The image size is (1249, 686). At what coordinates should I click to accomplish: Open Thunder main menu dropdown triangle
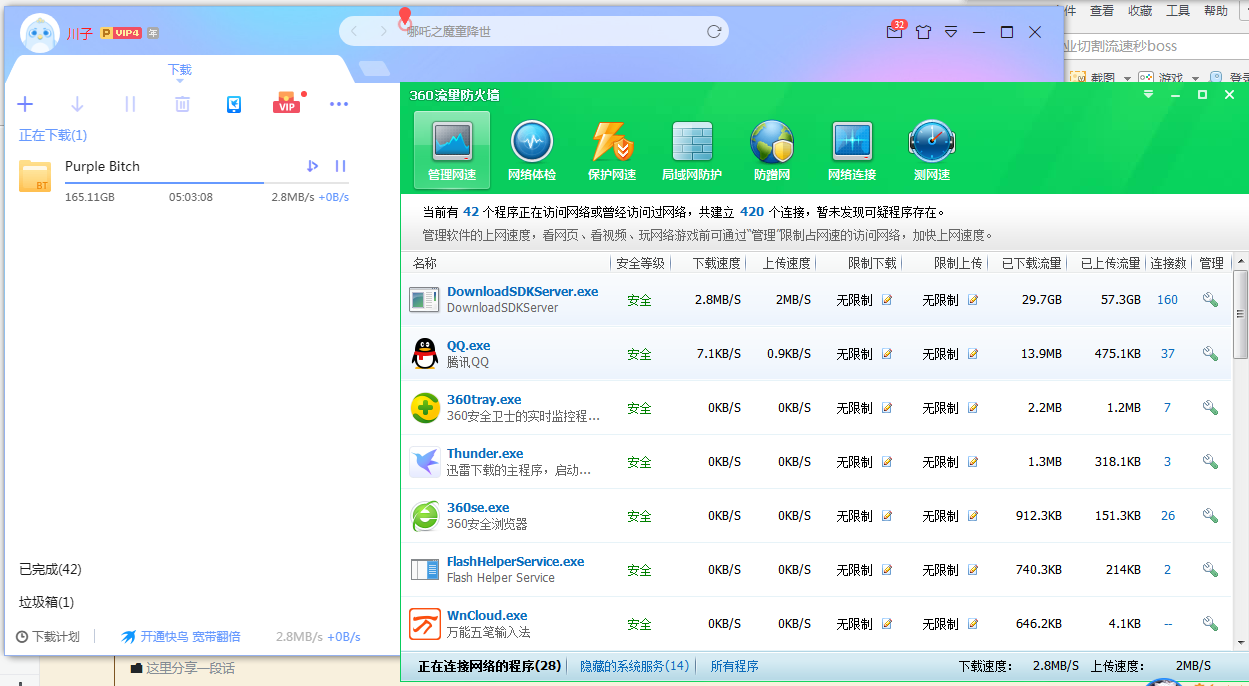coord(951,32)
